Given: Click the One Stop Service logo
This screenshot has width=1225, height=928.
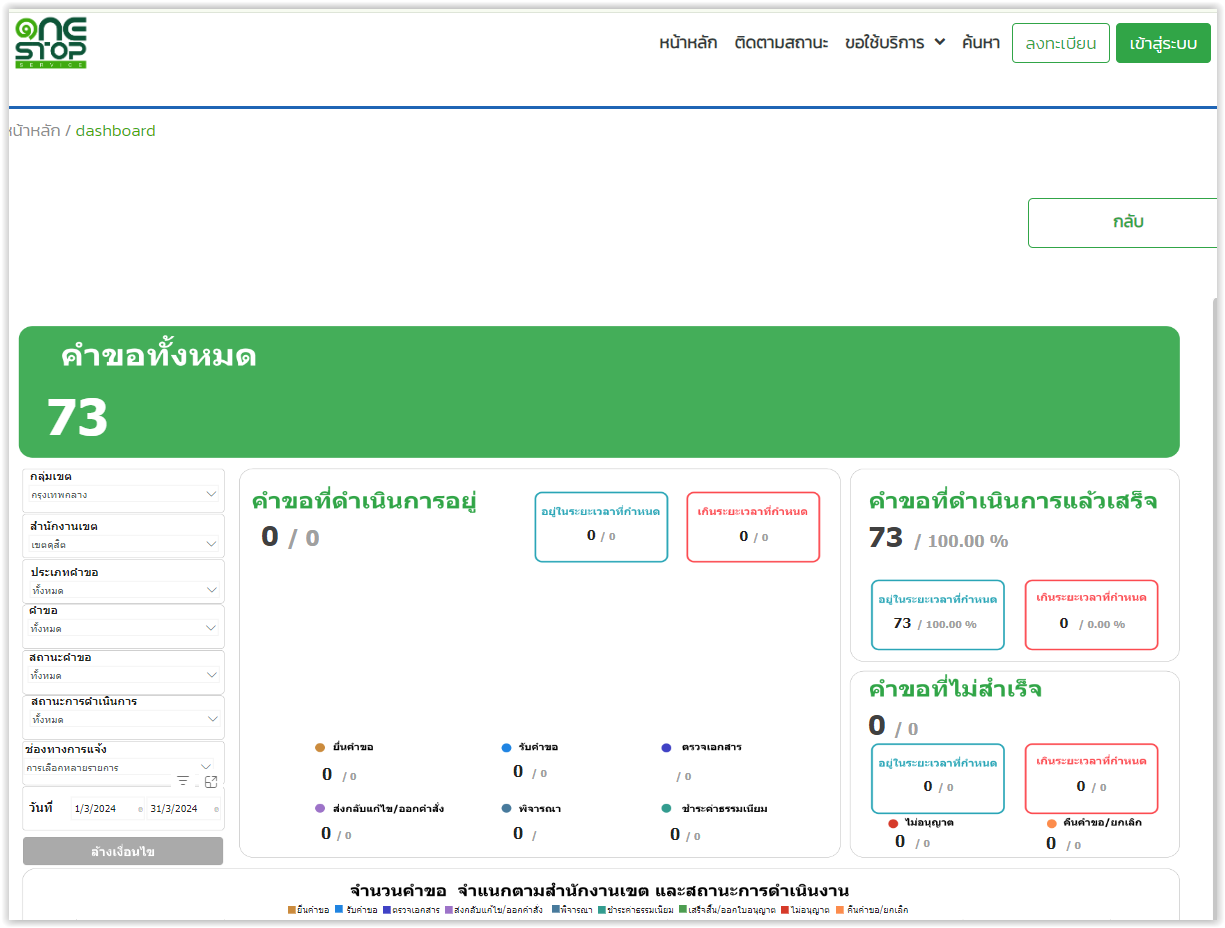Looking at the screenshot, I should 51,43.
